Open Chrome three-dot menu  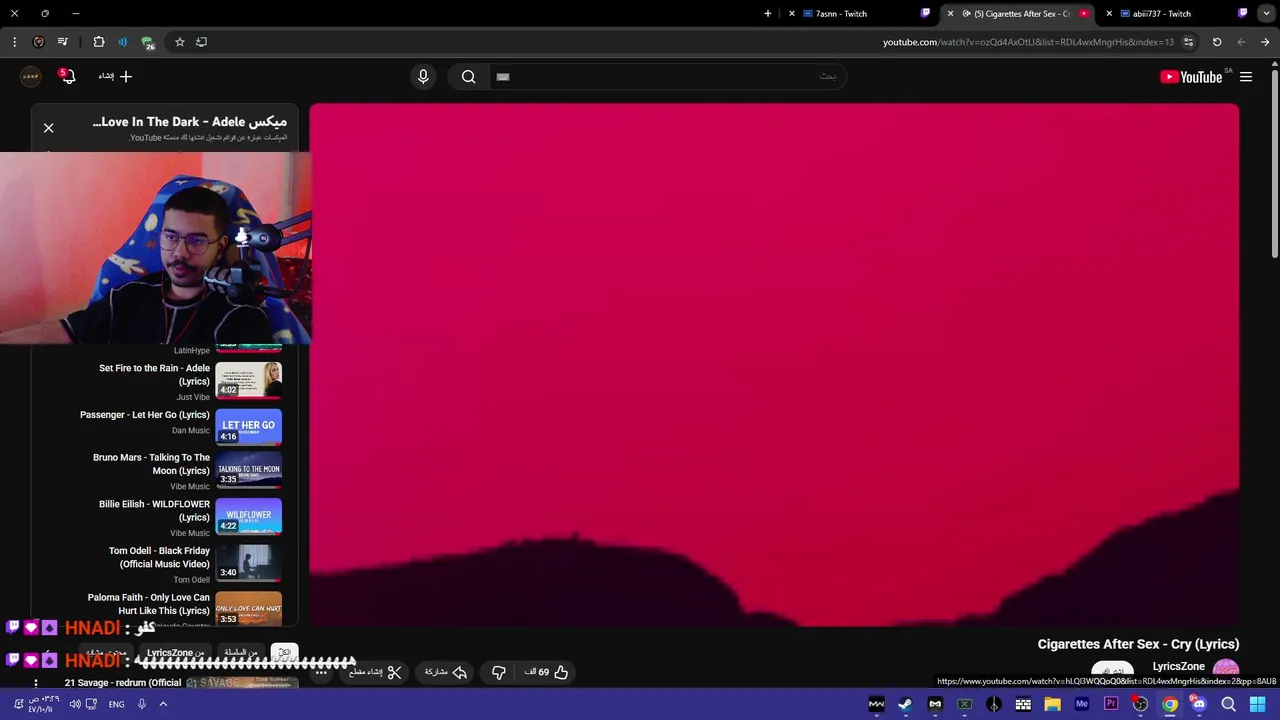pyautogui.click(x=14, y=42)
